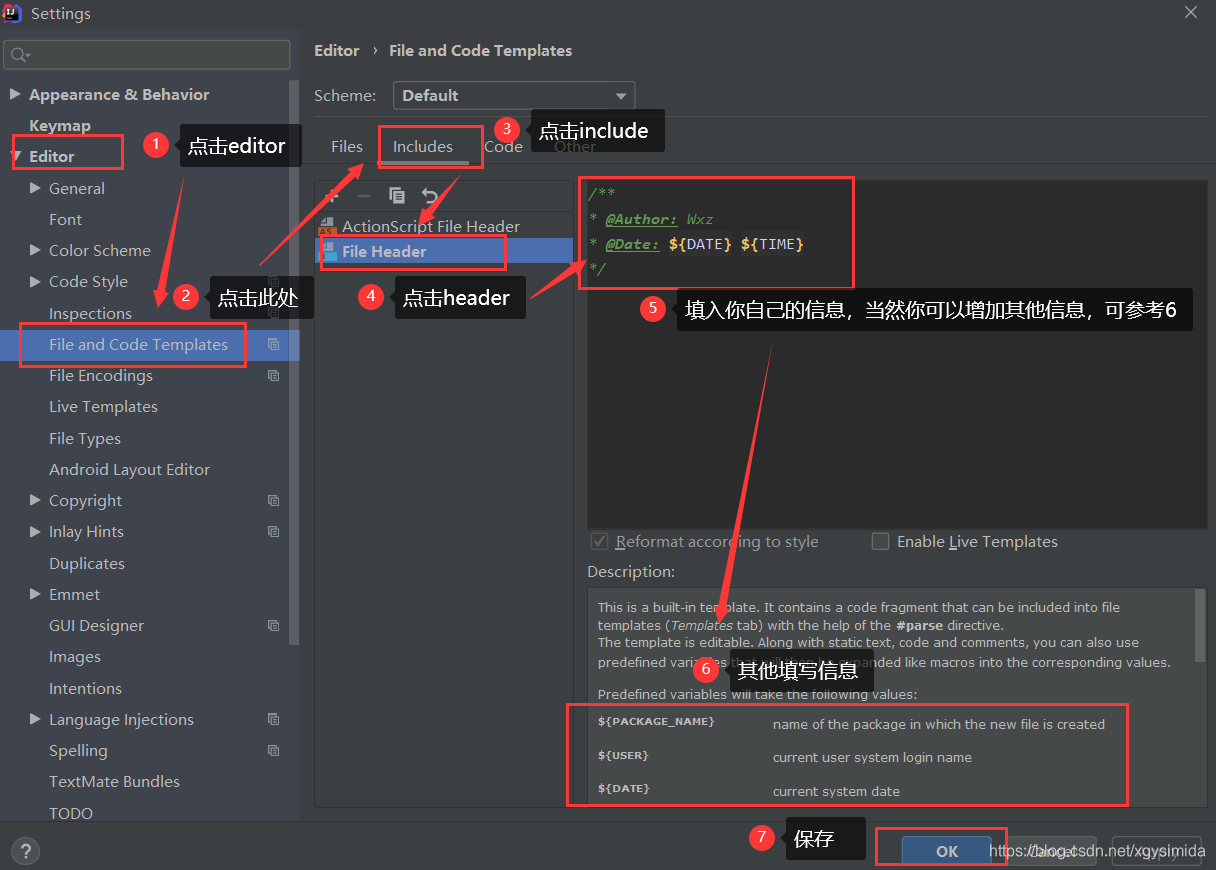Open the Scheme dropdown showing Default

[x=513, y=95]
